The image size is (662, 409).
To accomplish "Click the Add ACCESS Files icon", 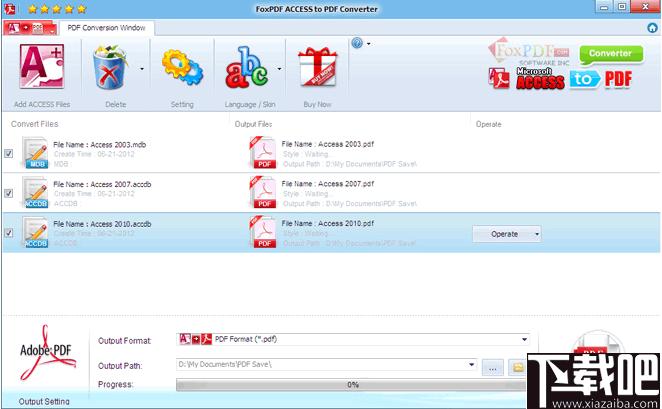I will coord(41,67).
